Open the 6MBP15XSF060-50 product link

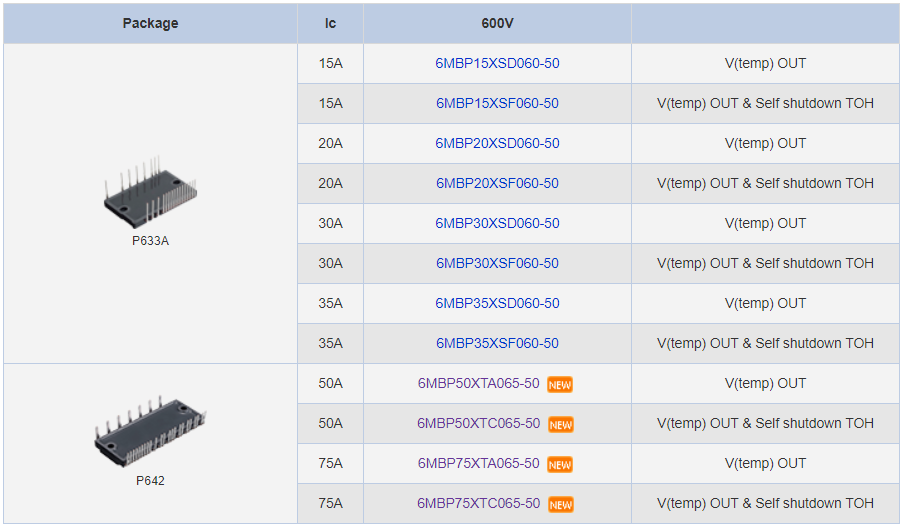[x=497, y=103]
